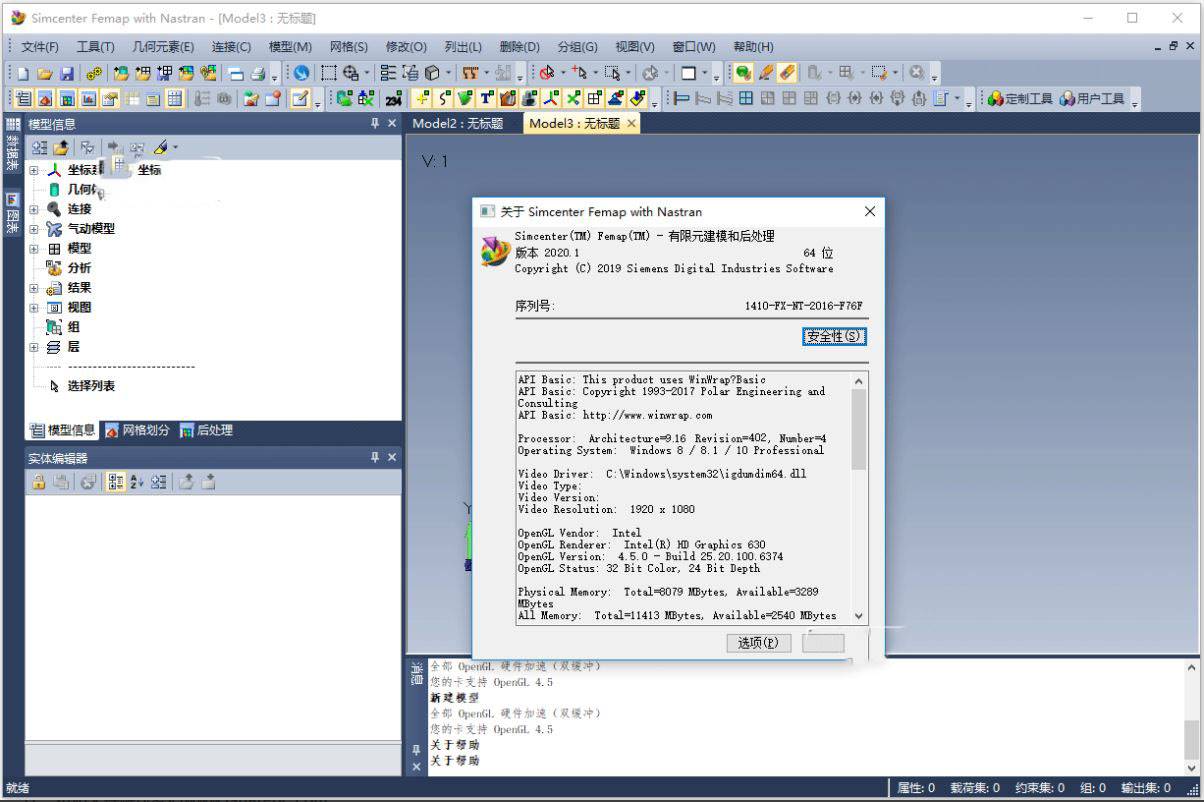Click the blue globe view icon
The width and height of the screenshot is (1204, 802).
pyautogui.click(x=301, y=73)
